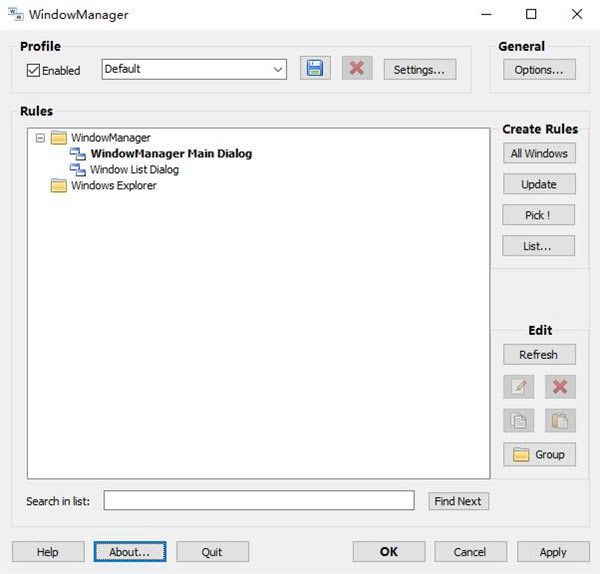This screenshot has height=574, width=600.
Task: Confirm with OK
Action: point(389,552)
